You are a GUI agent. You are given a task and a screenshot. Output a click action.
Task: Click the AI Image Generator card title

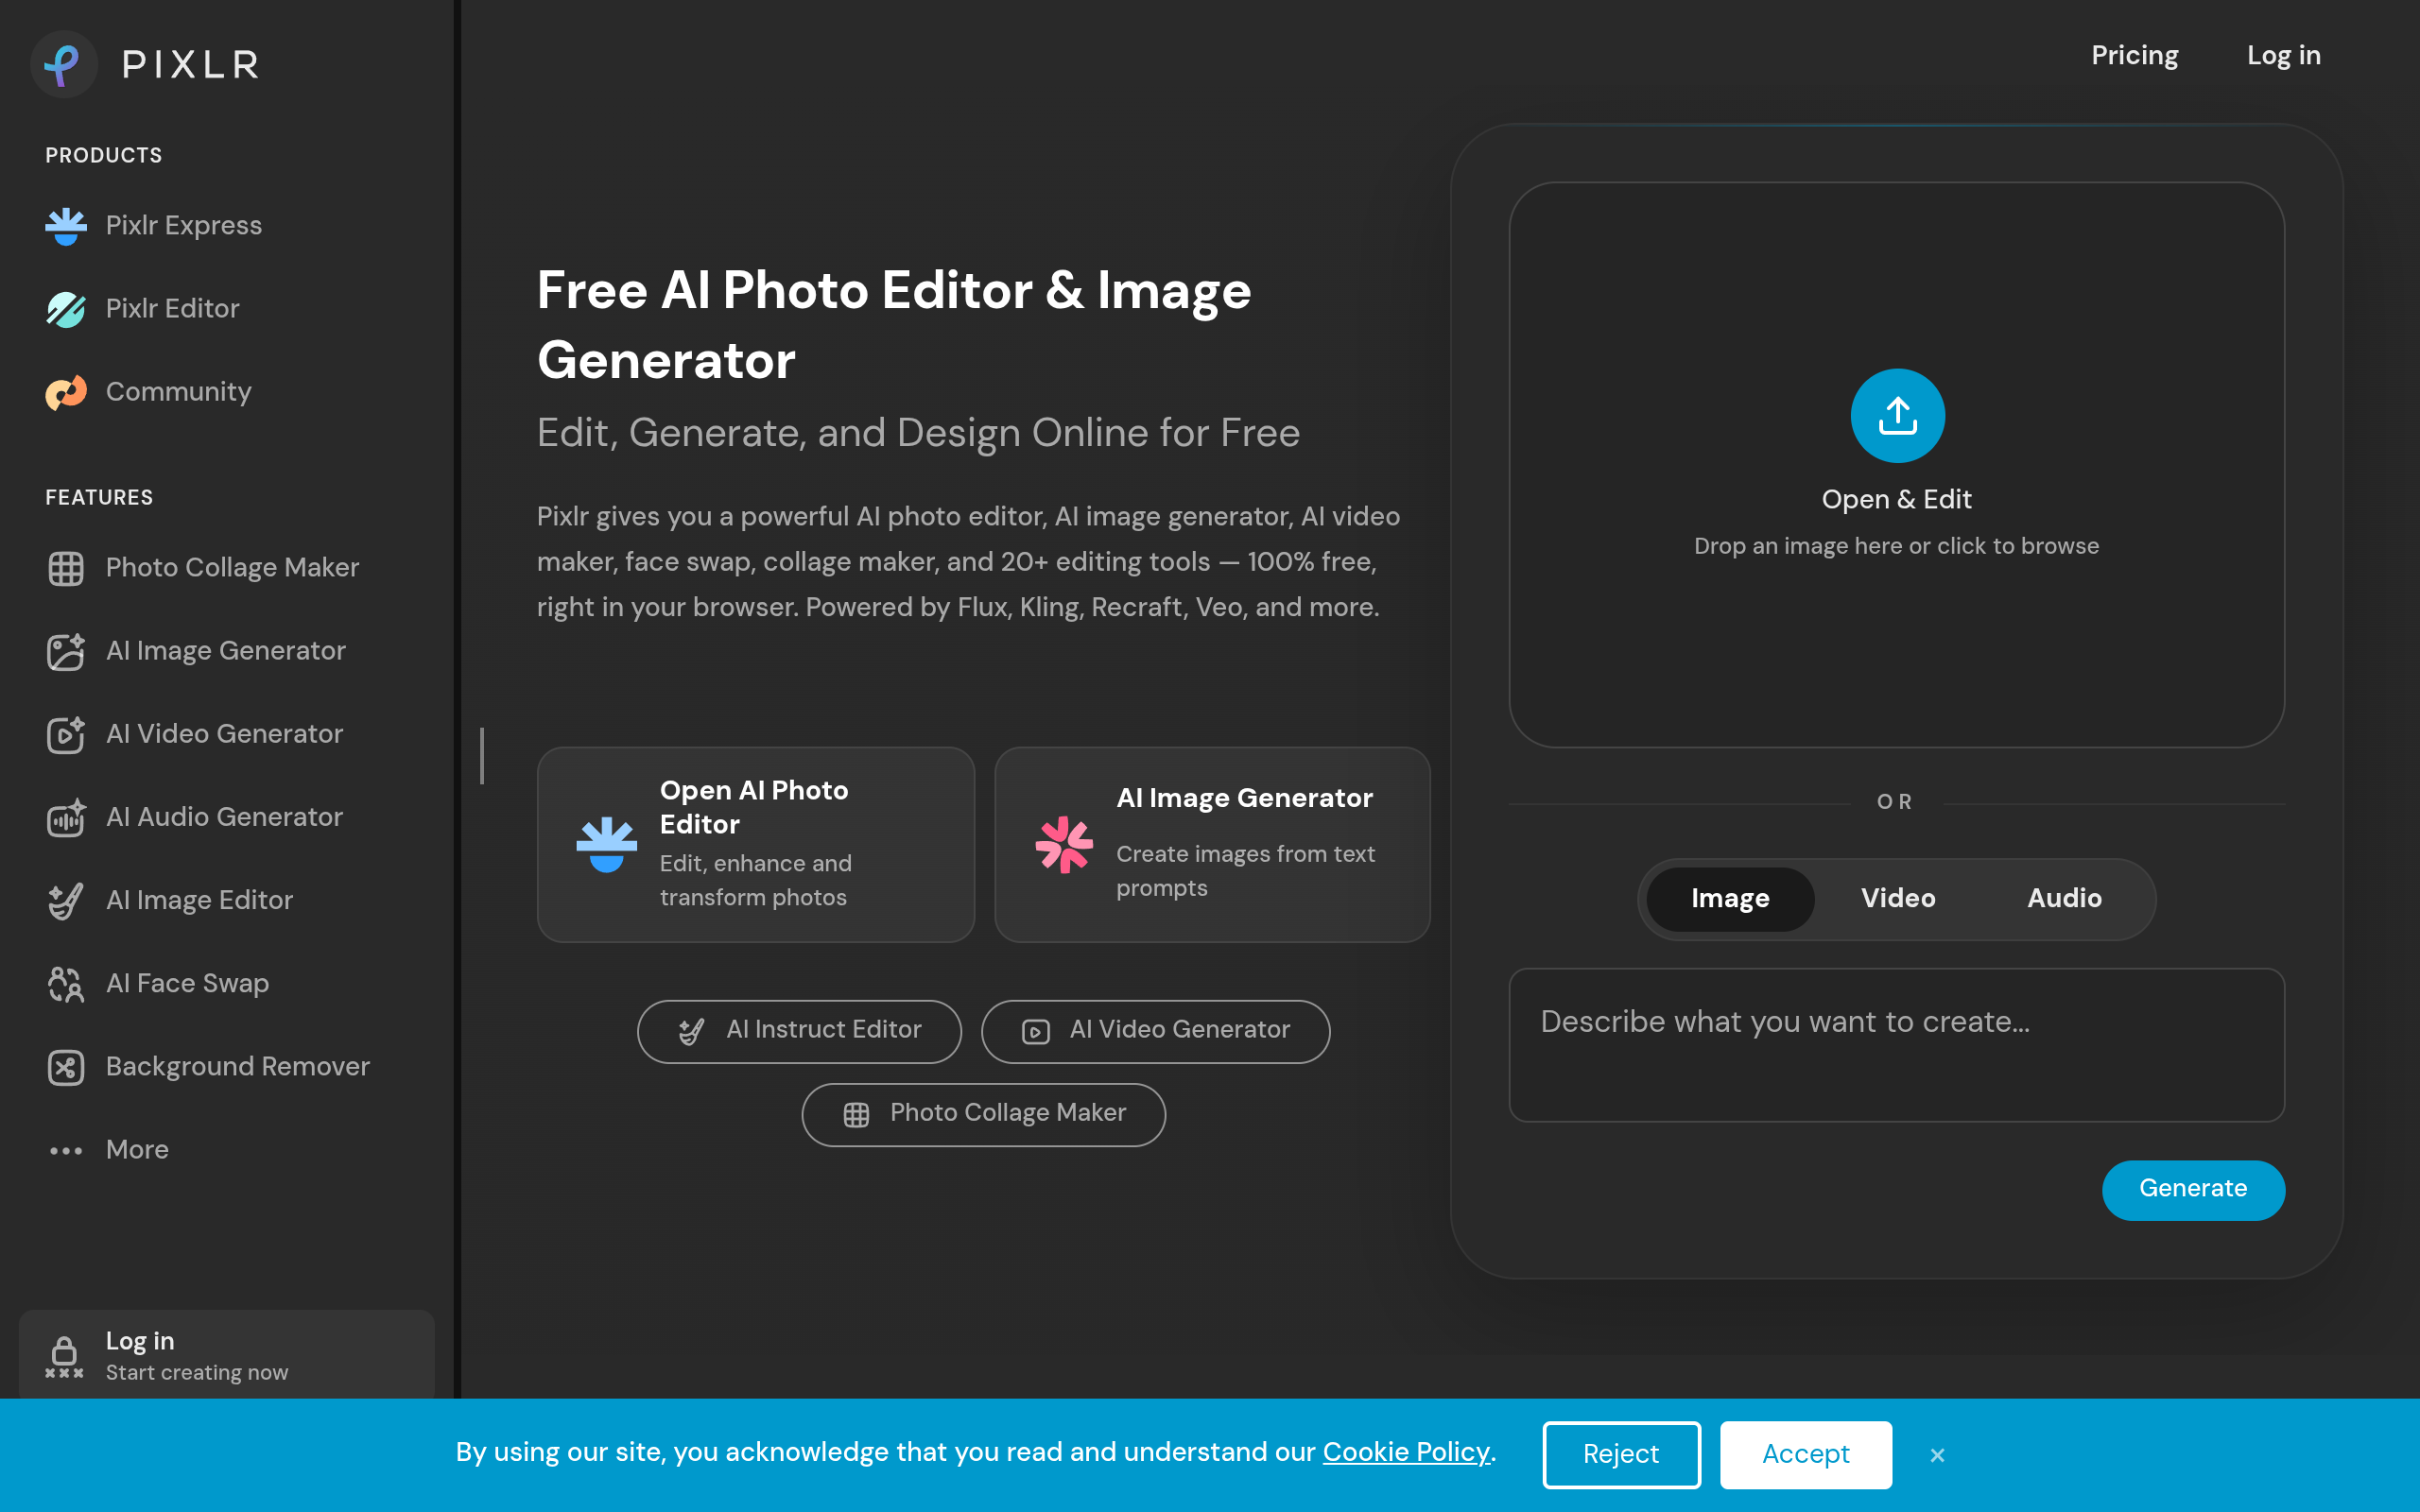tap(1245, 799)
